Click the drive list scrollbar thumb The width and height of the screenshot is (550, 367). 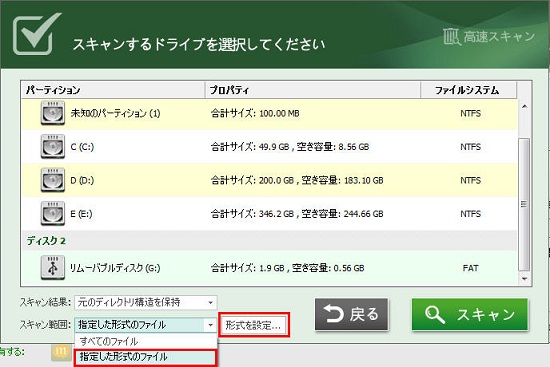pyautogui.click(x=524, y=204)
